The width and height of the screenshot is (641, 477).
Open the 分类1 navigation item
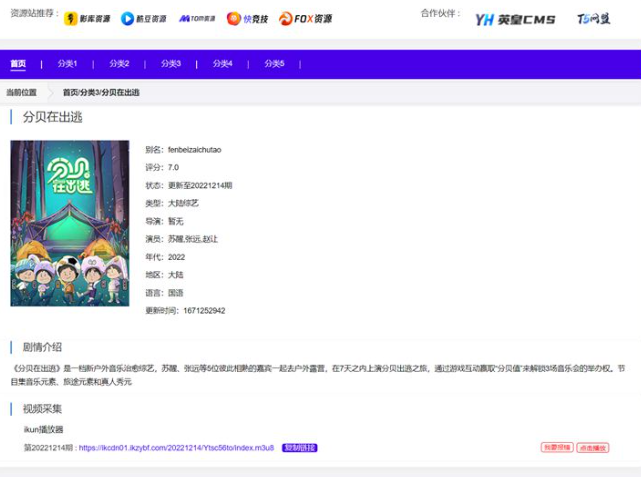pos(67,64)
